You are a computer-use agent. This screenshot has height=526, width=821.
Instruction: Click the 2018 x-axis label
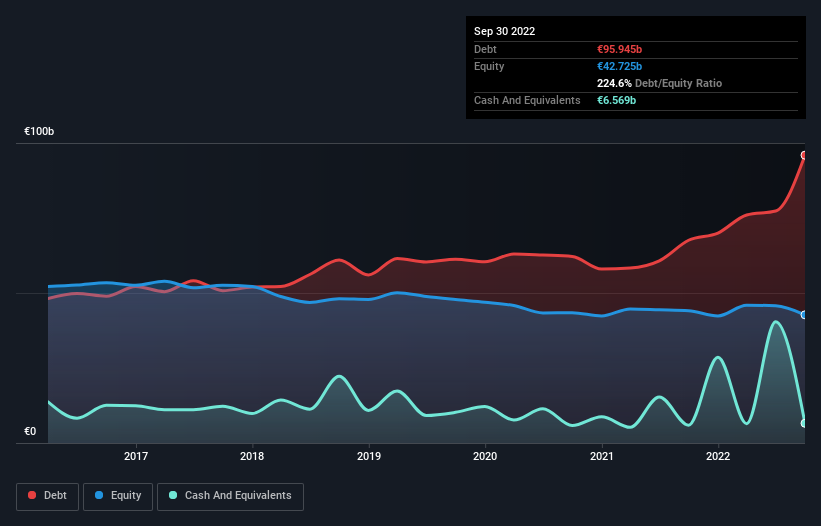(252, 456)
